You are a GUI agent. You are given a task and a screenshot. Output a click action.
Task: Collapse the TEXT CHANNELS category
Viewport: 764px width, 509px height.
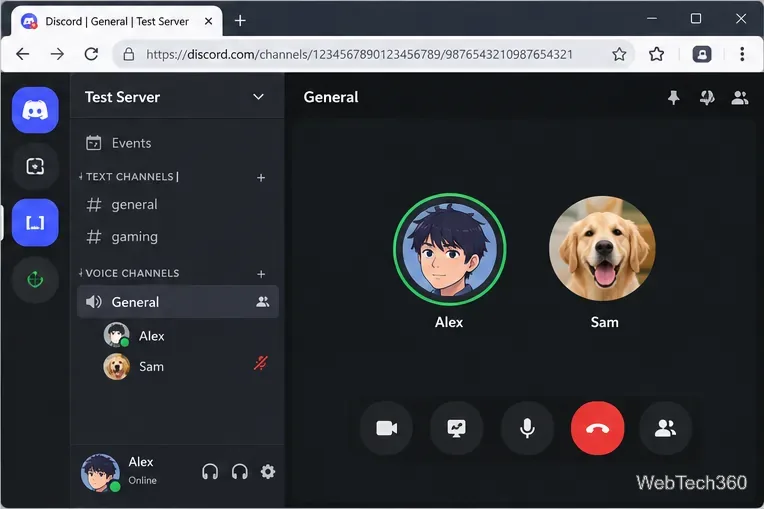click(x=129, y=177)
